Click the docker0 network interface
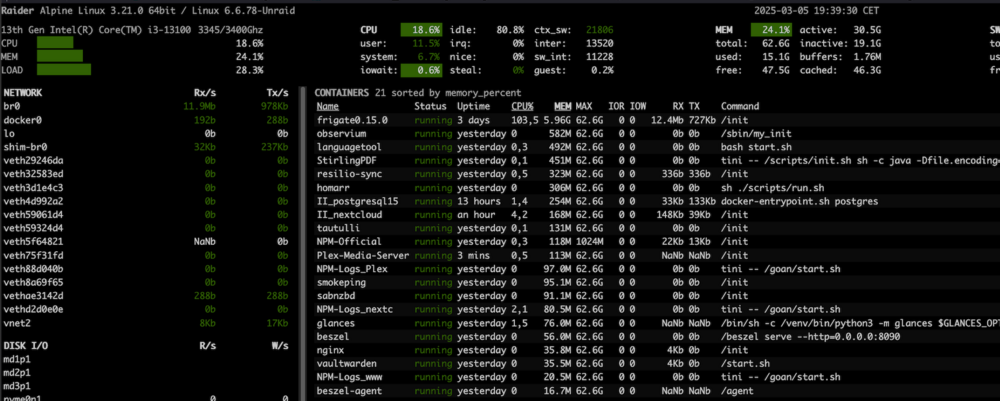The height and width of the screenshot is (401, 1000). pyautogui.click(x=22, y=120)
